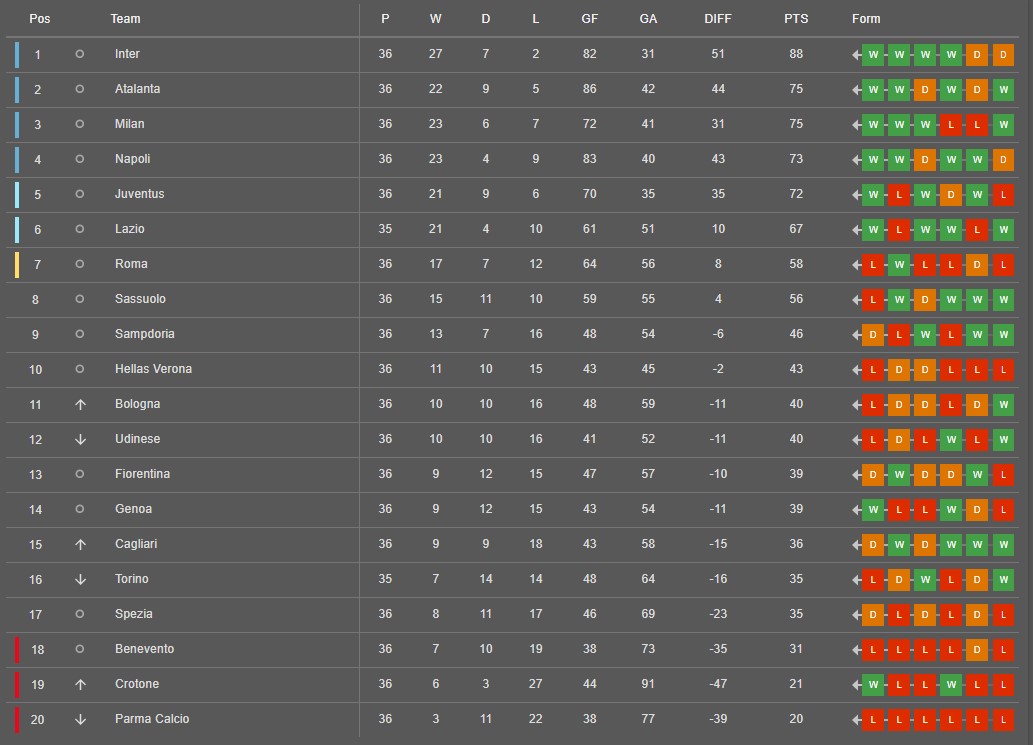
Task: Click Udinese's downward position change arrow
Action: click(80, 439)
